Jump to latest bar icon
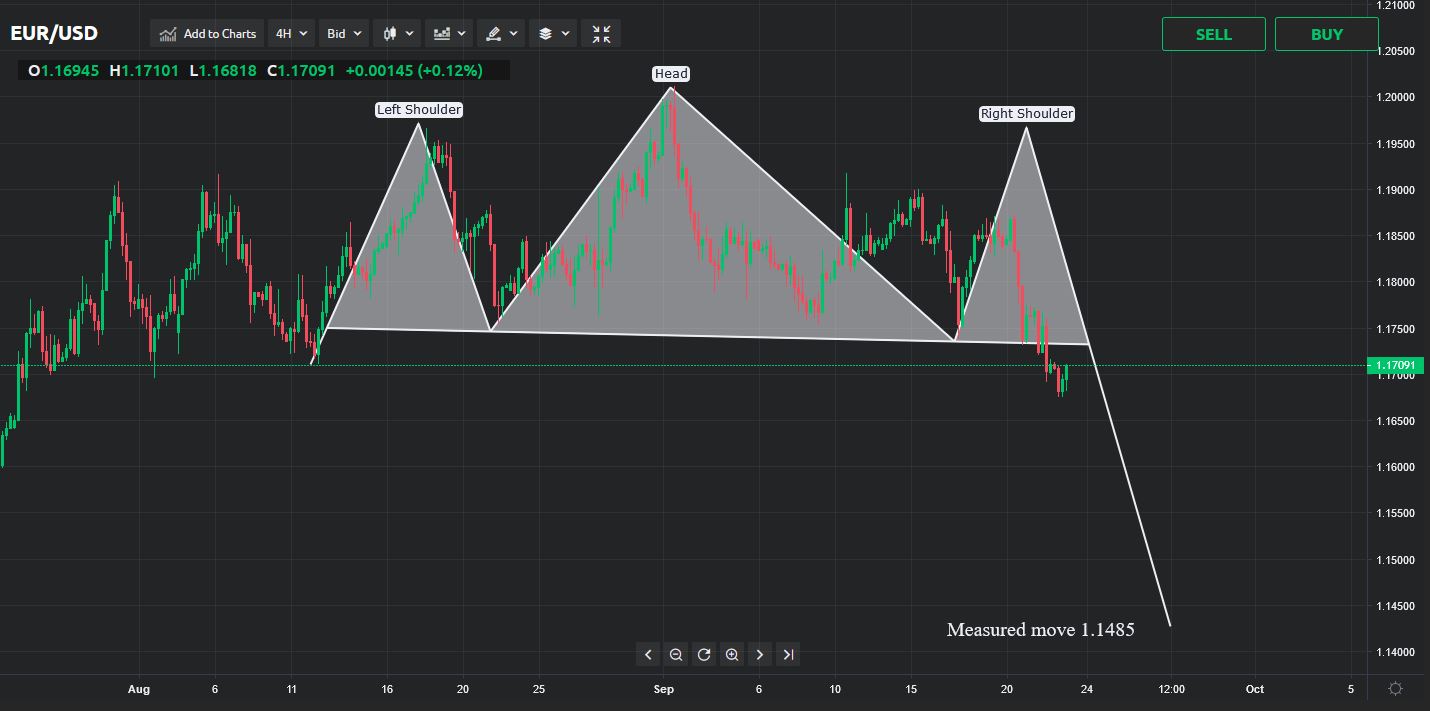The height and width of the screenshot is (711, 1430). 788,654
